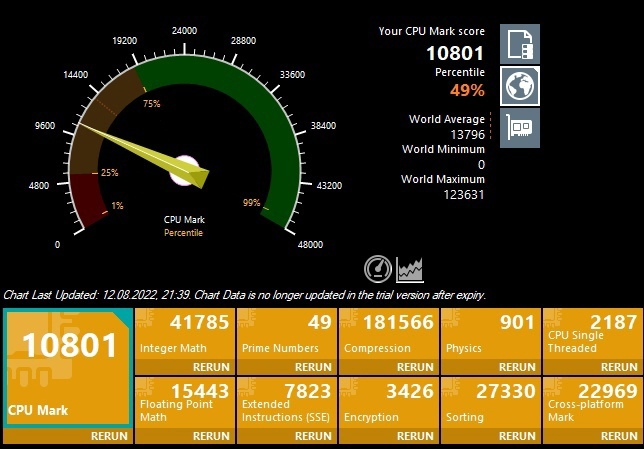Select the Sorting 27330 tile
Screen dimensions: 644x449
[x=491, y=403]
